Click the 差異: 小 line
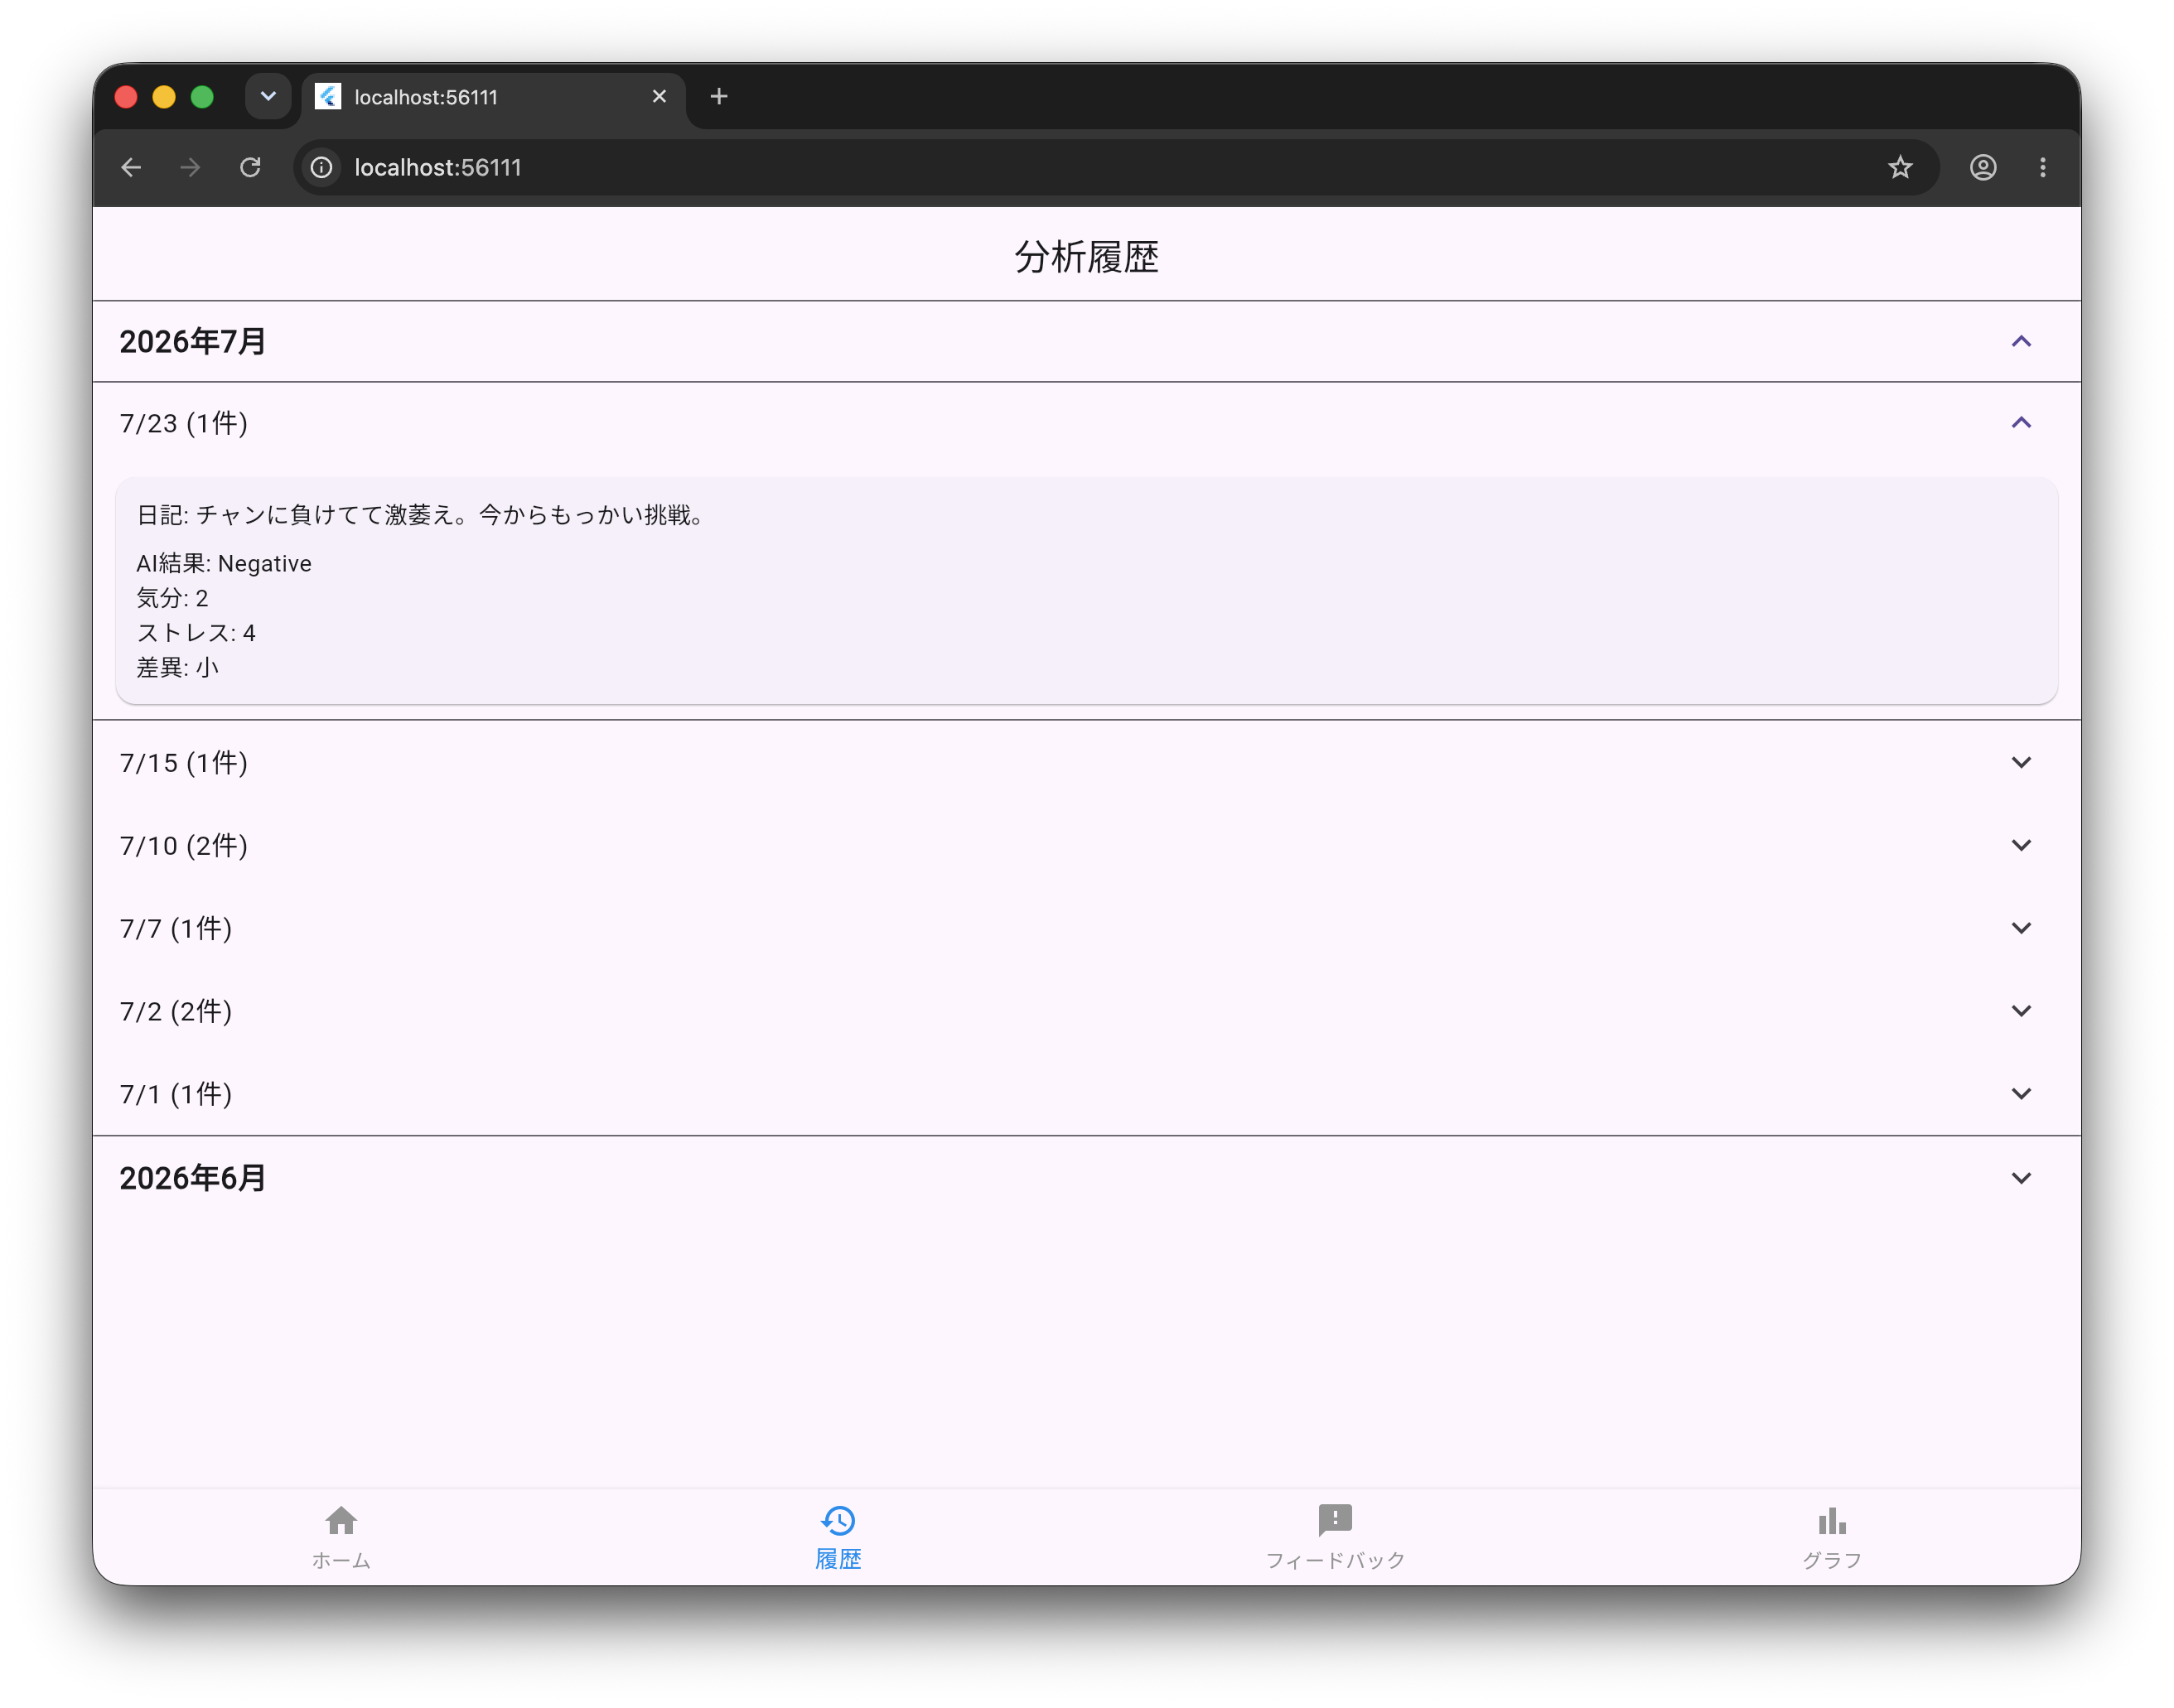 [x=177, y=667]
